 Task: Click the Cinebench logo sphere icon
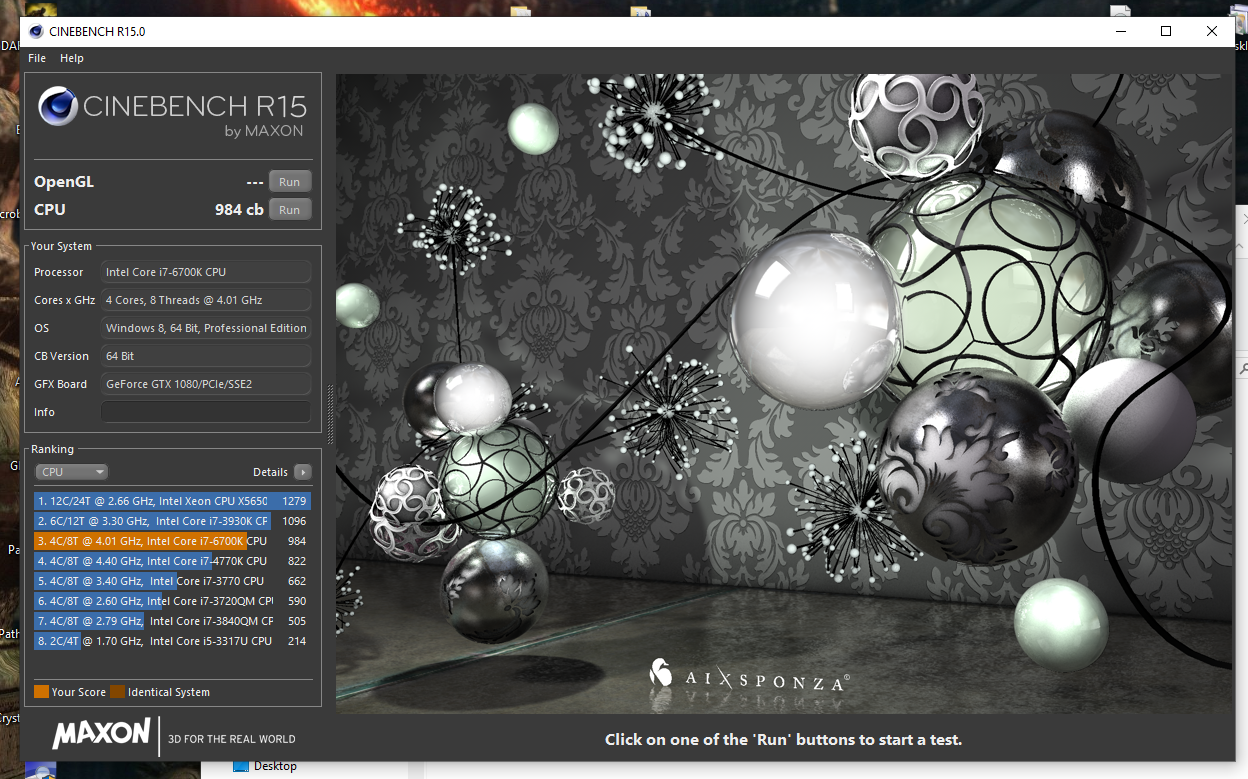(59, 106)
